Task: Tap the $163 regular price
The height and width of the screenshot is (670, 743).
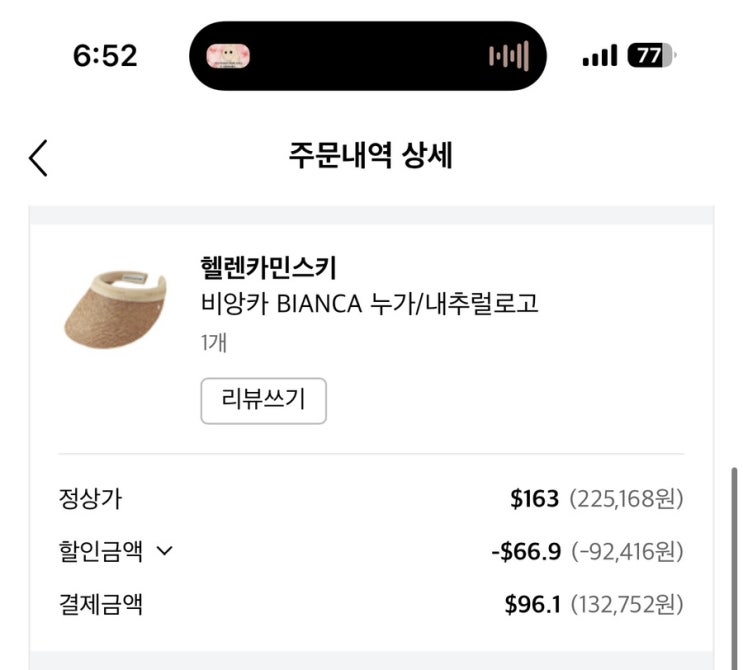Action: click(534, 499)
